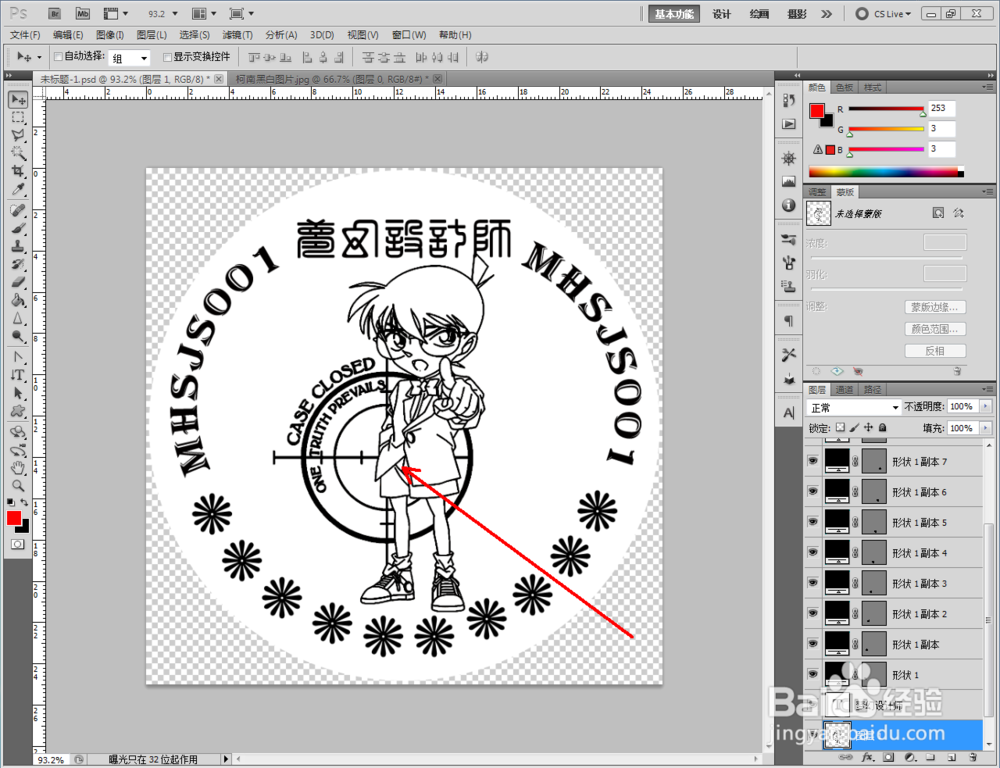Select the Clone Stamp tool
The width and height of the screenshot is (1000, 768).
click(18, 246)
